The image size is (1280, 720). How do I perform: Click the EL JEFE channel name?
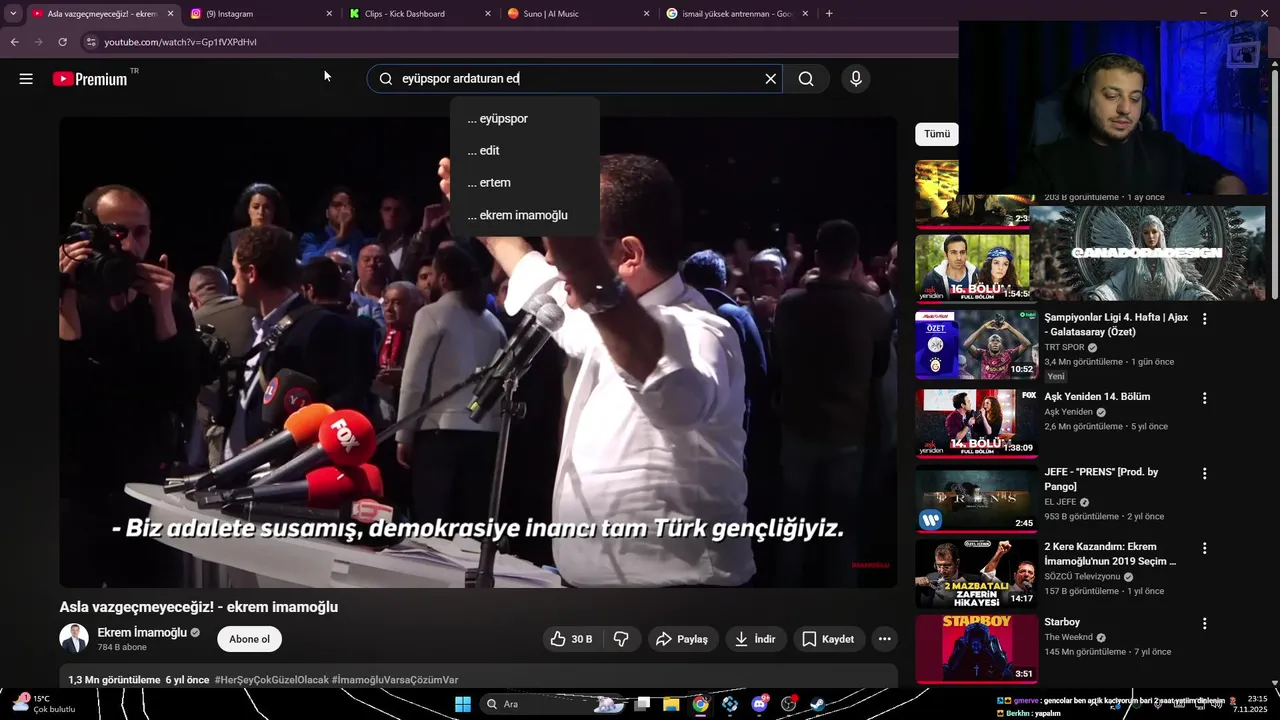point(1060,502)
